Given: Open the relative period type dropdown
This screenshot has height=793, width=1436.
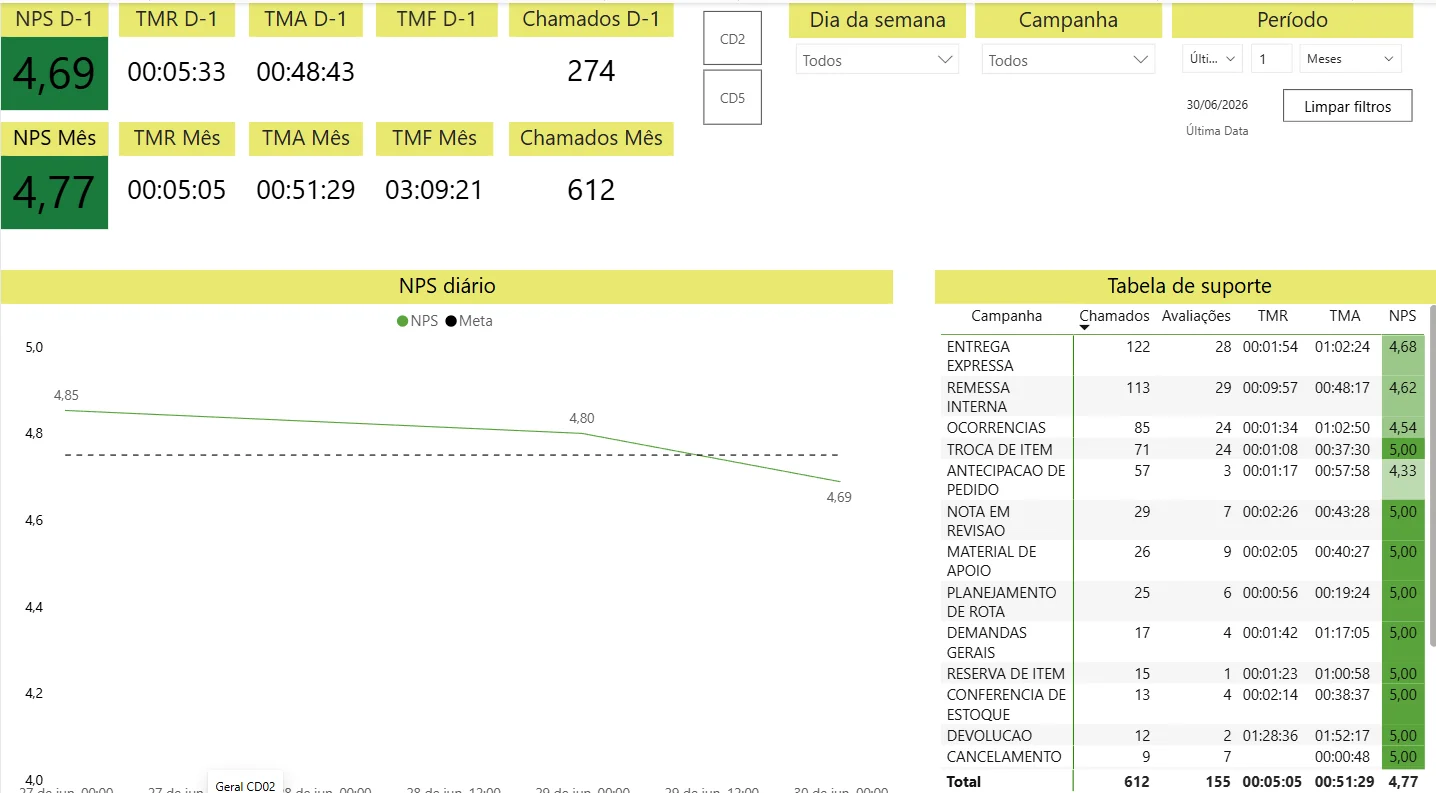Looking at the screenshot, I should 1212,59.
